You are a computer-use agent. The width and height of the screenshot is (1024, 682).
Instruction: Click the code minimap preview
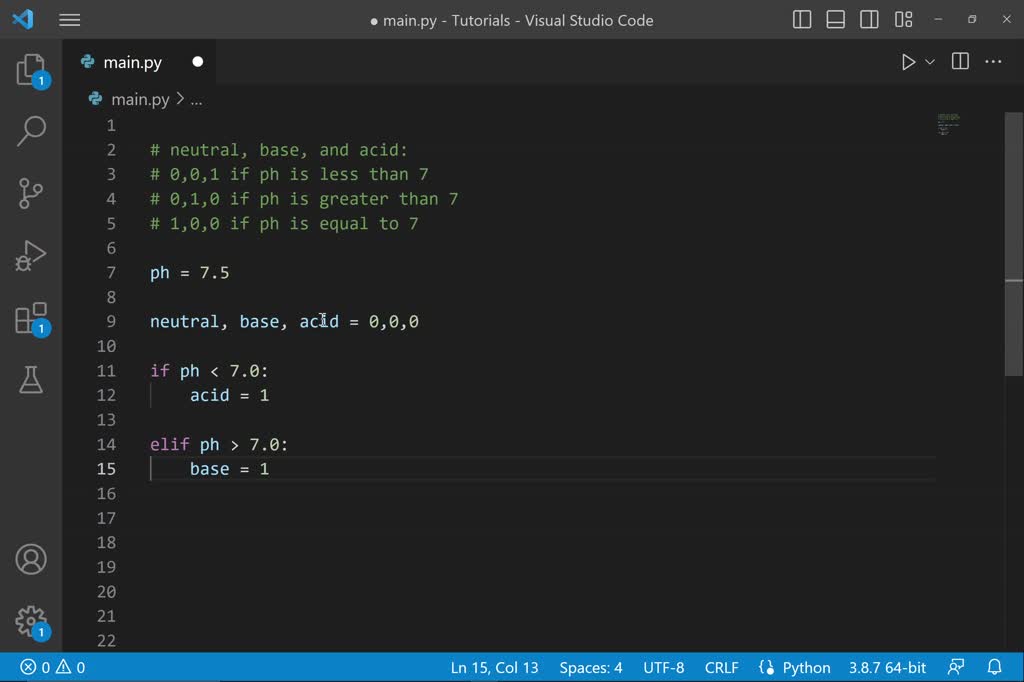click(948, 125)
